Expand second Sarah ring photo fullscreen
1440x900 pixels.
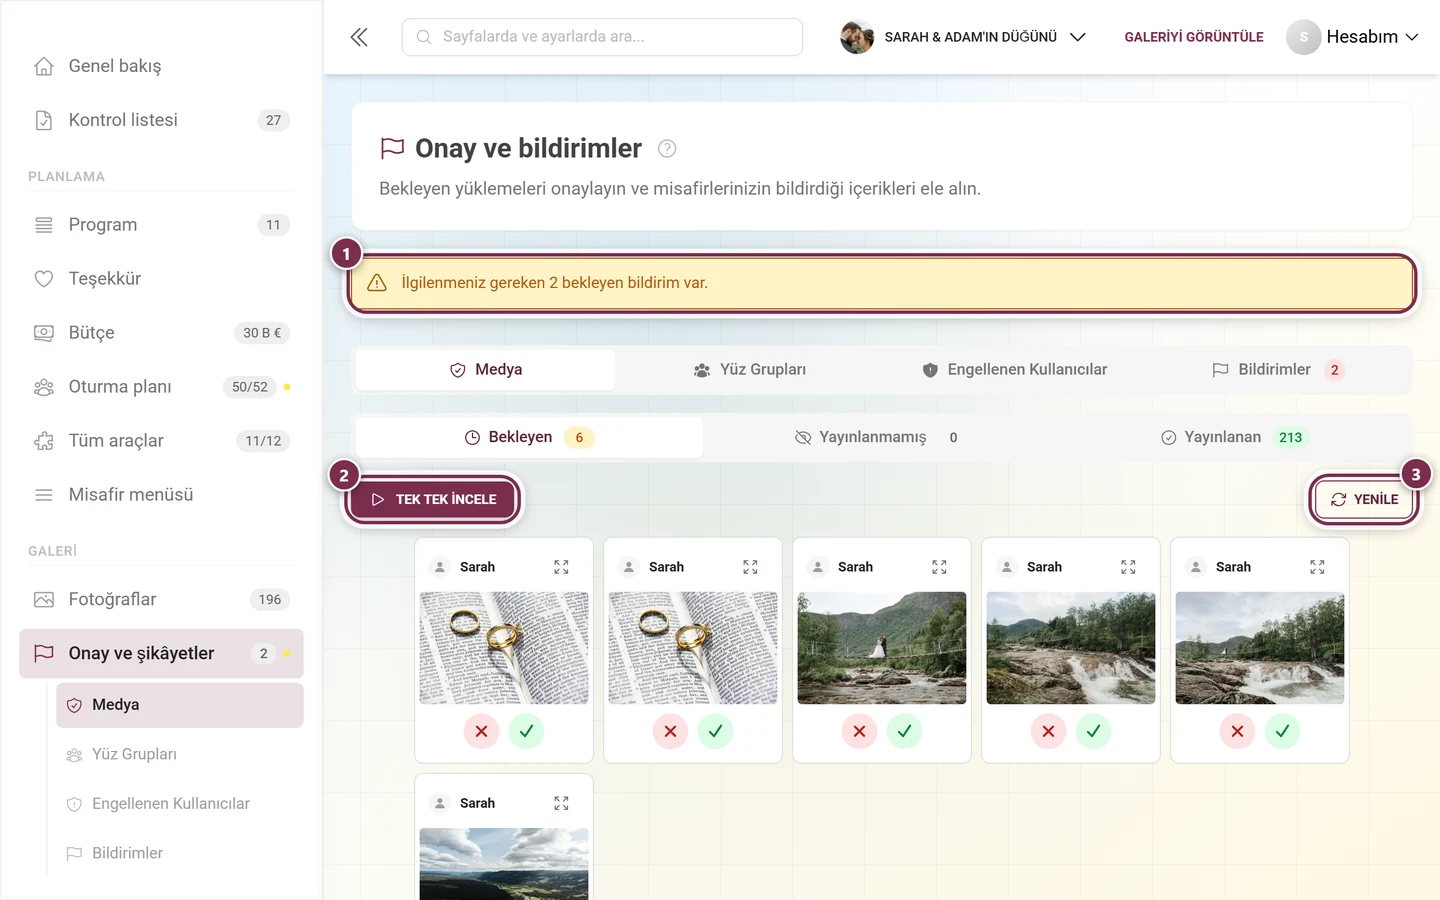coord(750,567)
